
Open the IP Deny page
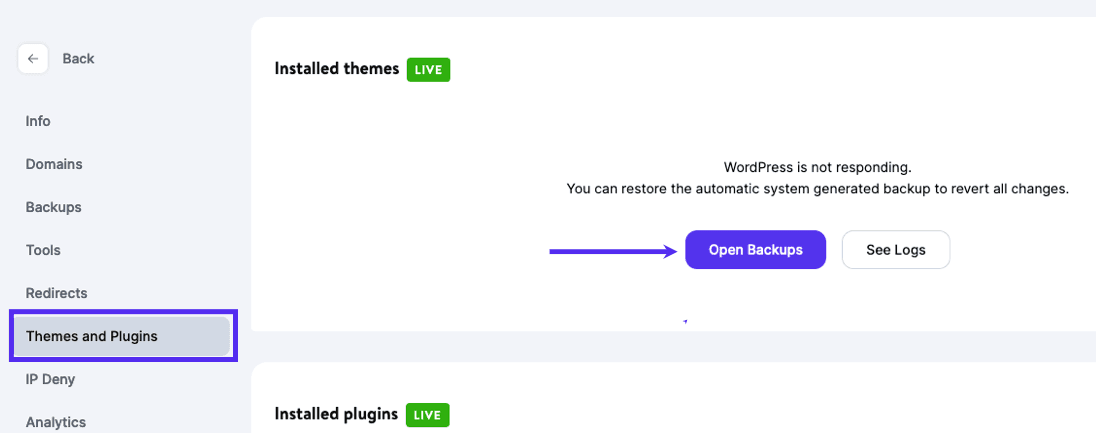(50, 379)
